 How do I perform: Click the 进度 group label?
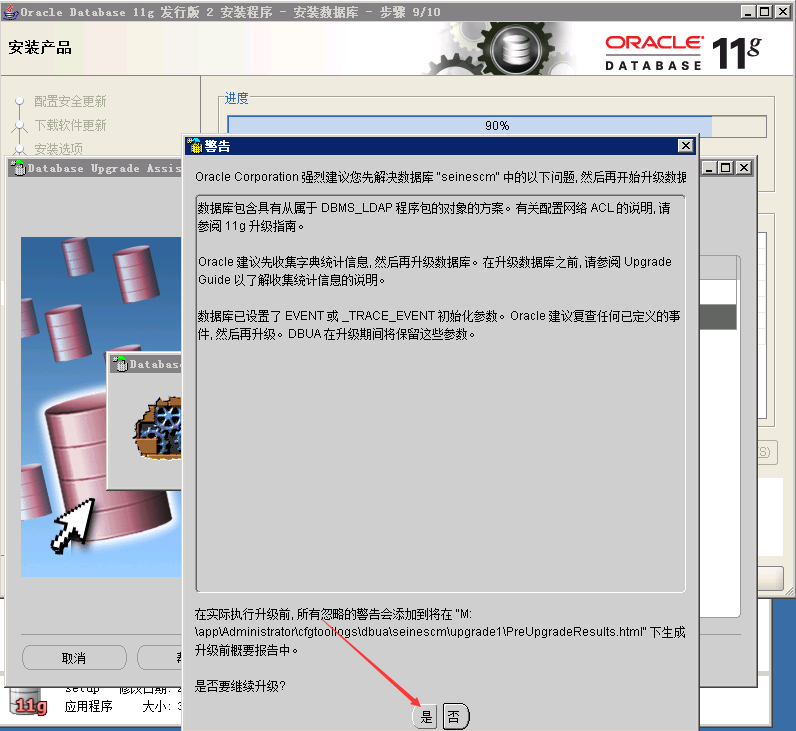tap(237, 98)
